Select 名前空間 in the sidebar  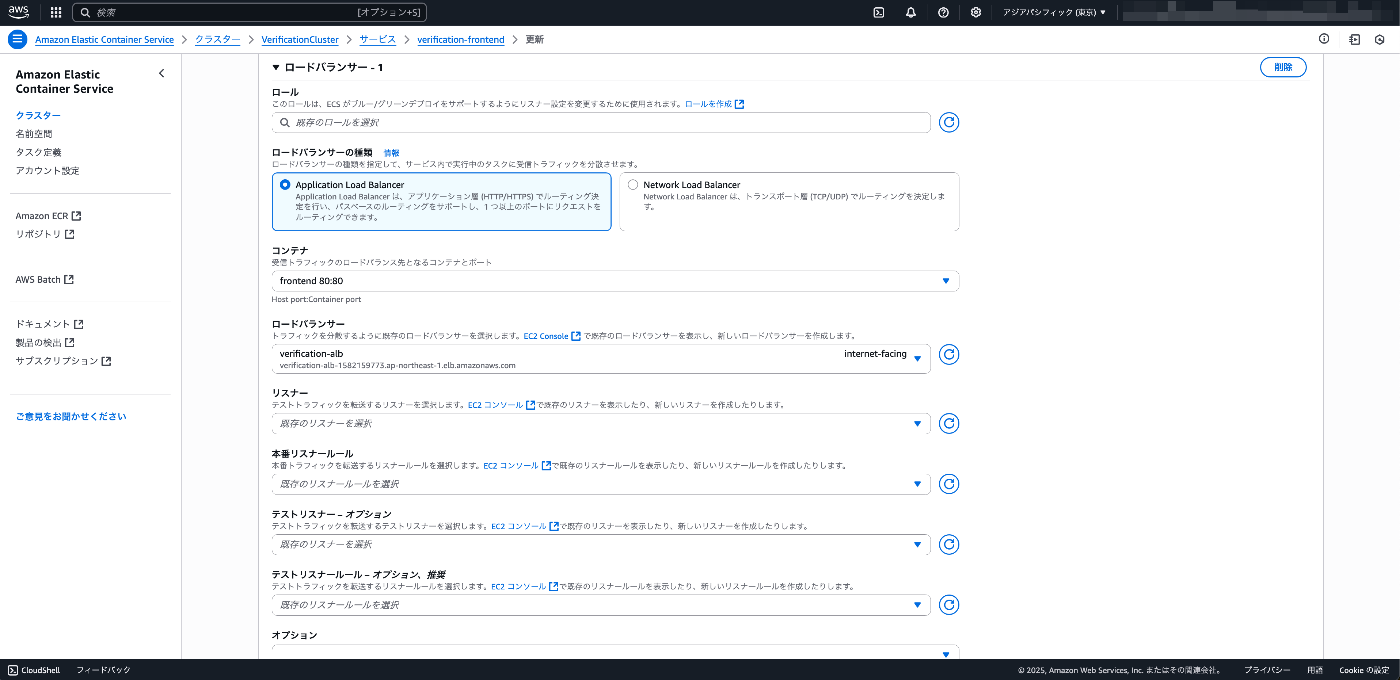click(34, 134)
